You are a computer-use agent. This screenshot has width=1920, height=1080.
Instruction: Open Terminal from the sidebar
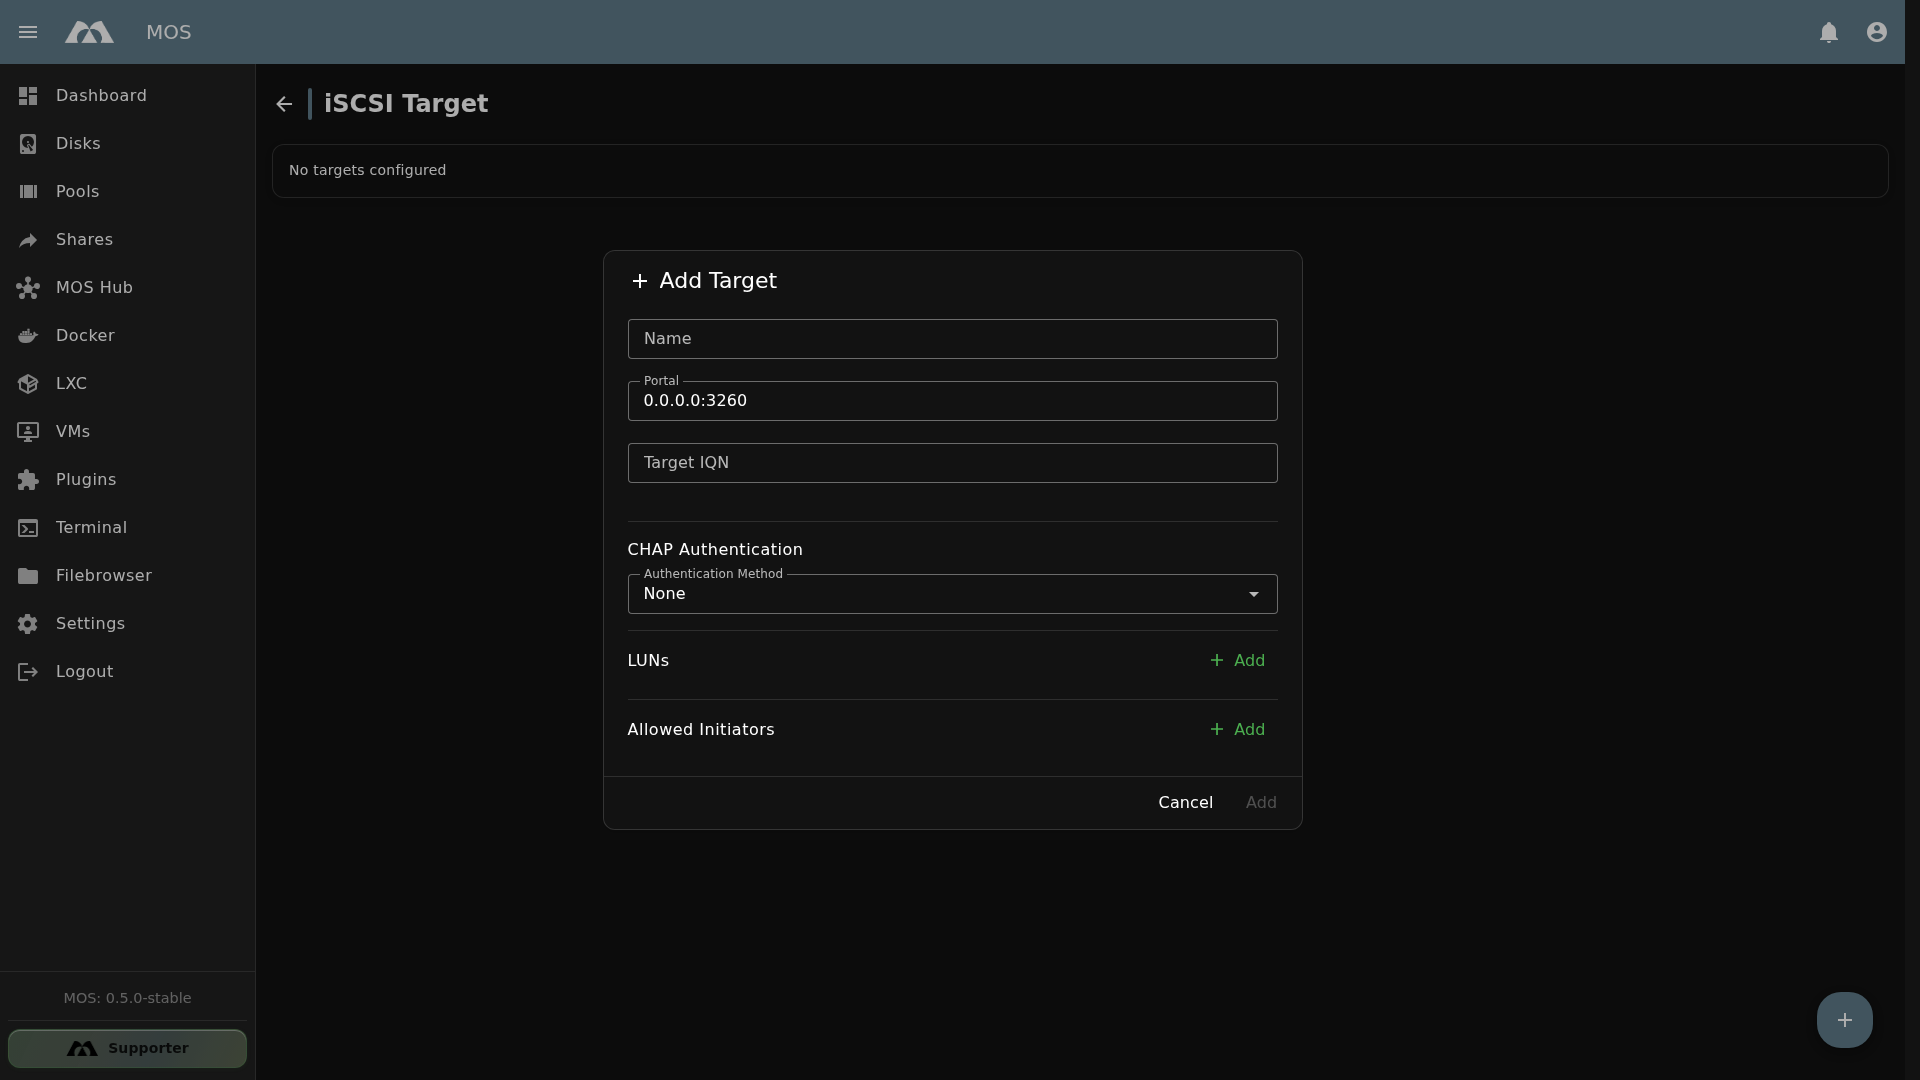click(127, 528)
